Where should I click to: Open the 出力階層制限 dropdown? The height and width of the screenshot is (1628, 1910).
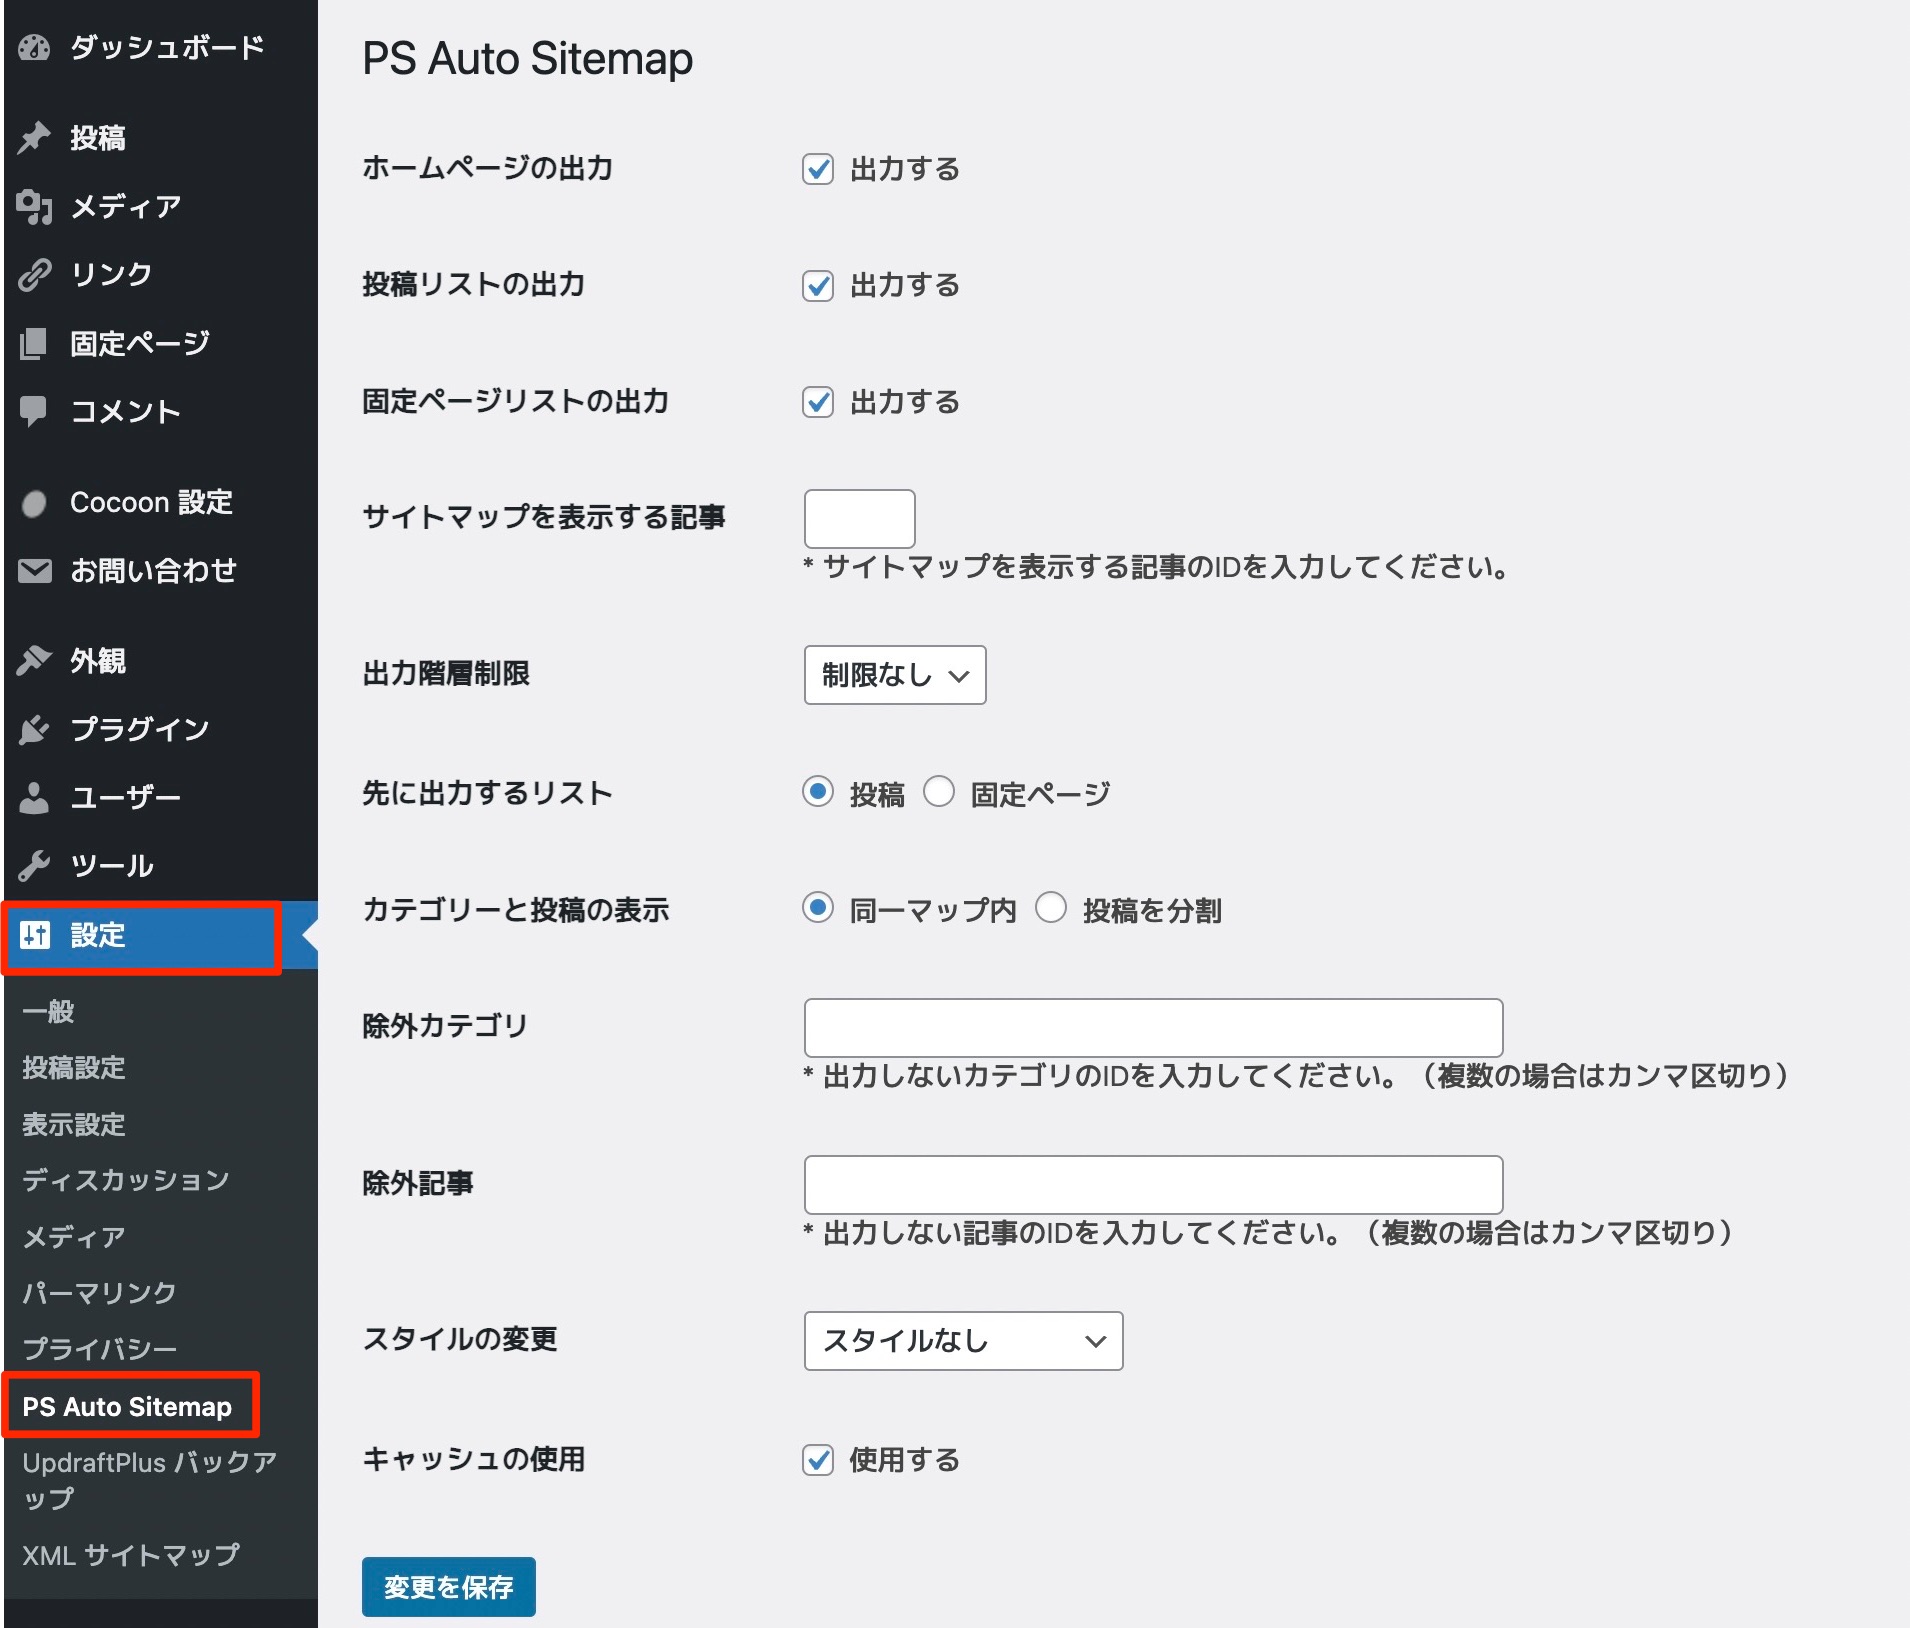click(895, 675)
